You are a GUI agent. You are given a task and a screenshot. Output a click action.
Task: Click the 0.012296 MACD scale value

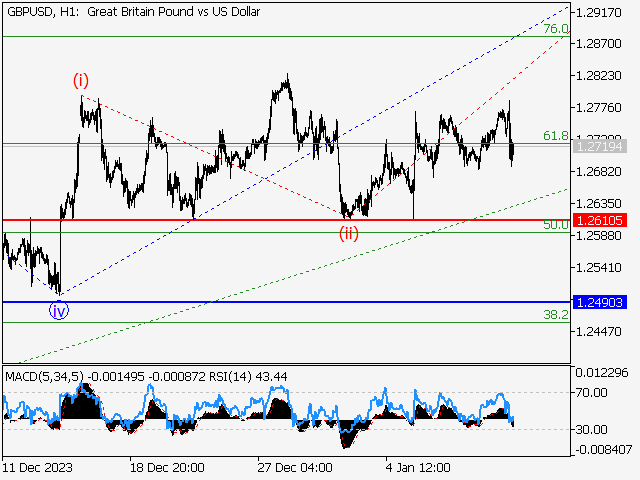point(602,372)
